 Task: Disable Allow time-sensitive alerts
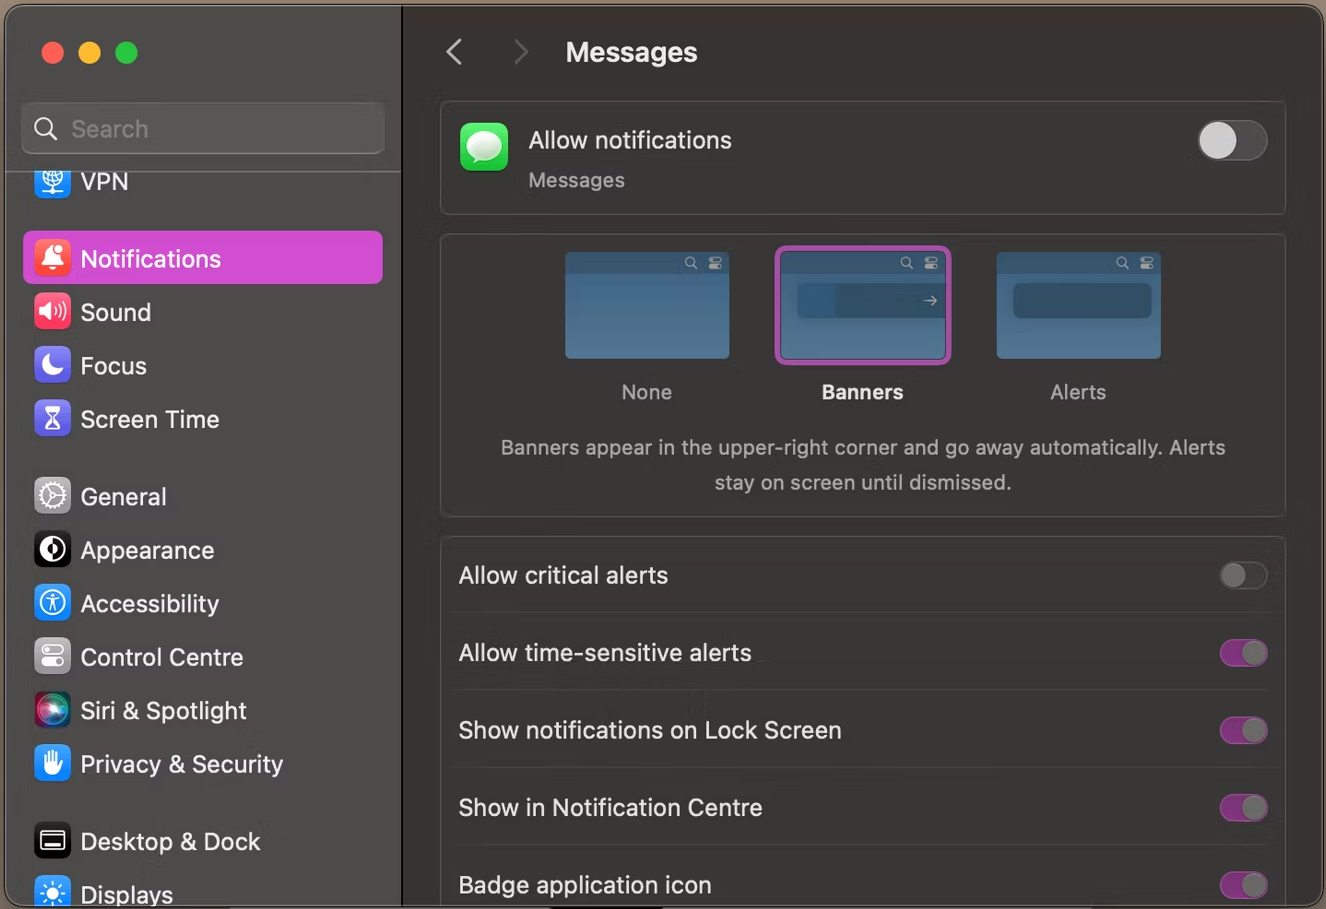click(x=1243, y=653)
